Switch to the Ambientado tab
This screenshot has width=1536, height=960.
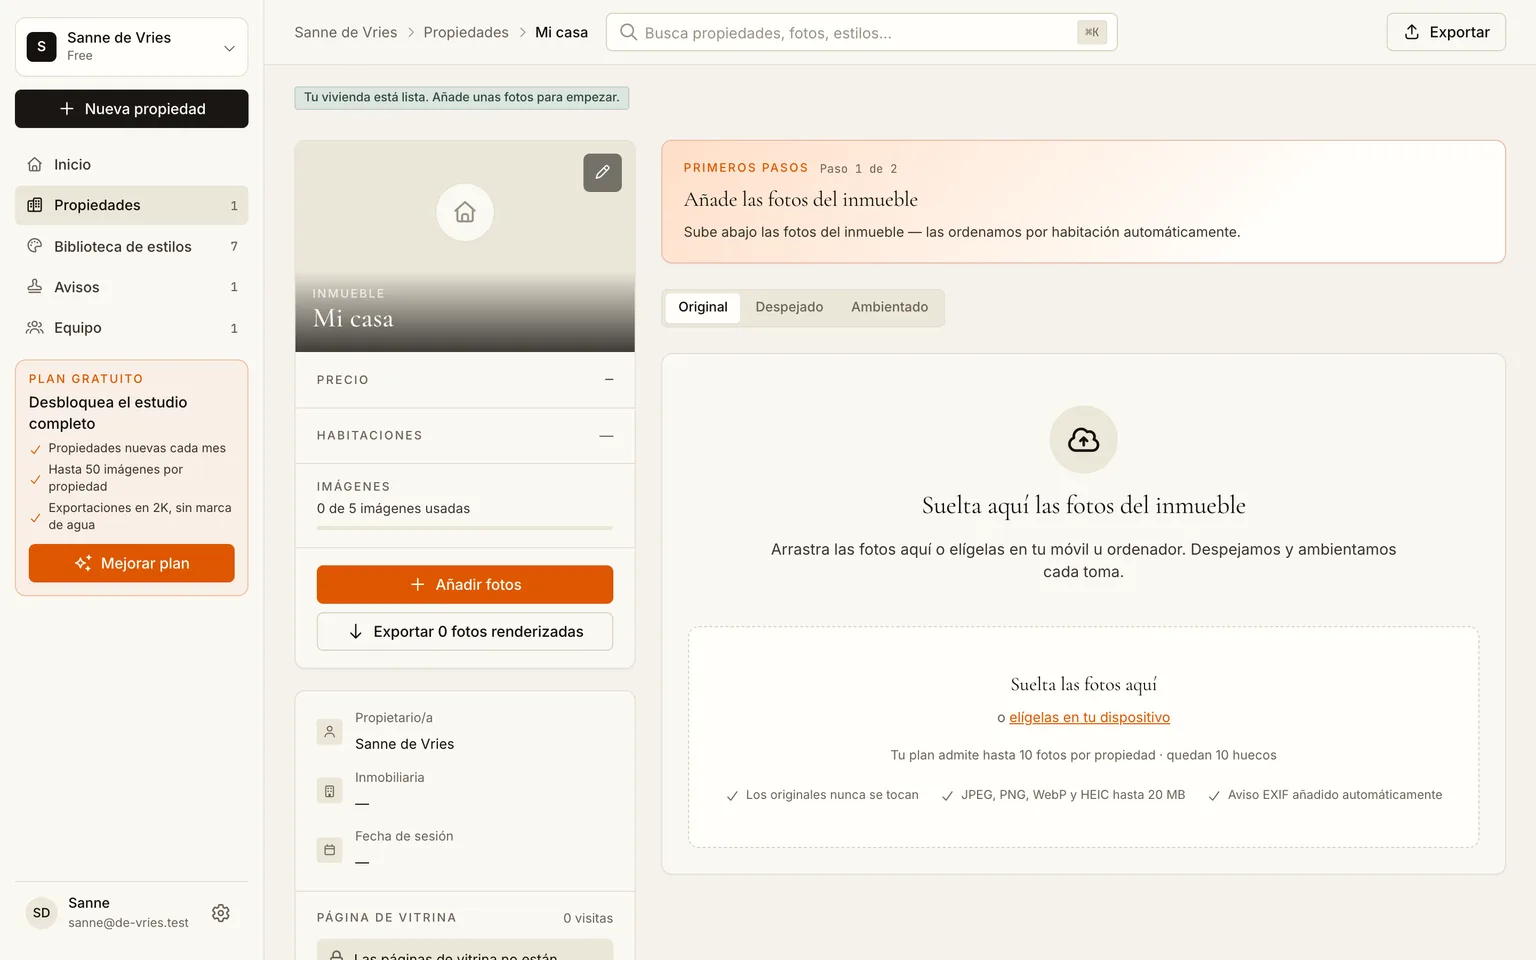(x=889, y=307)
